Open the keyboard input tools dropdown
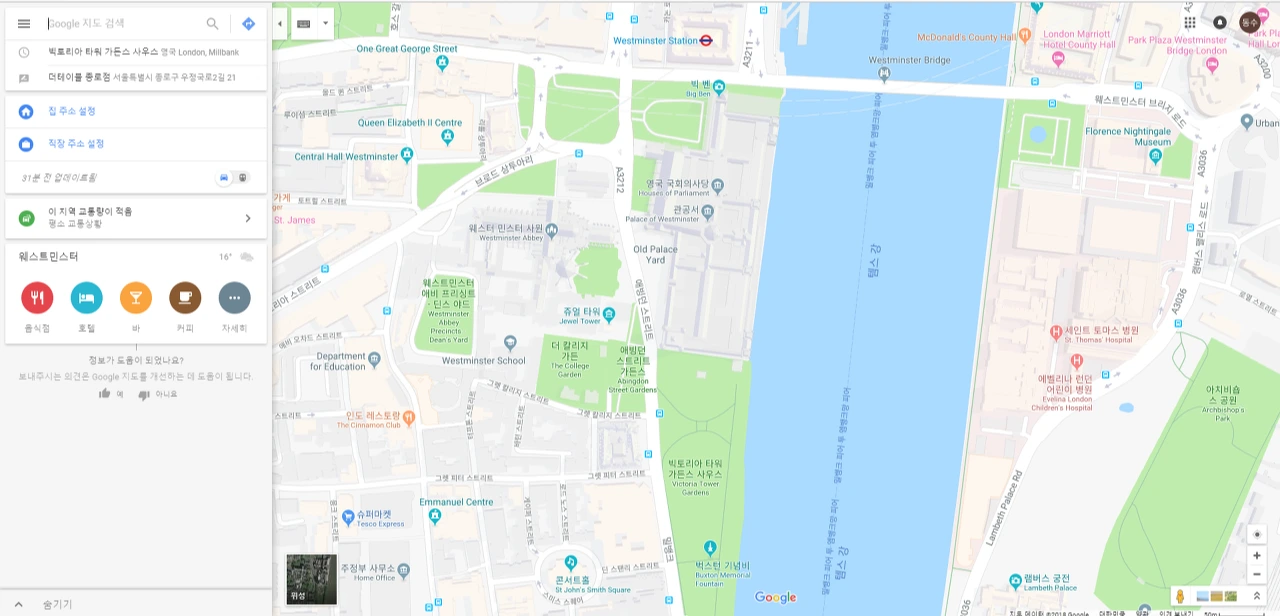The width and height of the screenshot is (1280, 616). 312,23
